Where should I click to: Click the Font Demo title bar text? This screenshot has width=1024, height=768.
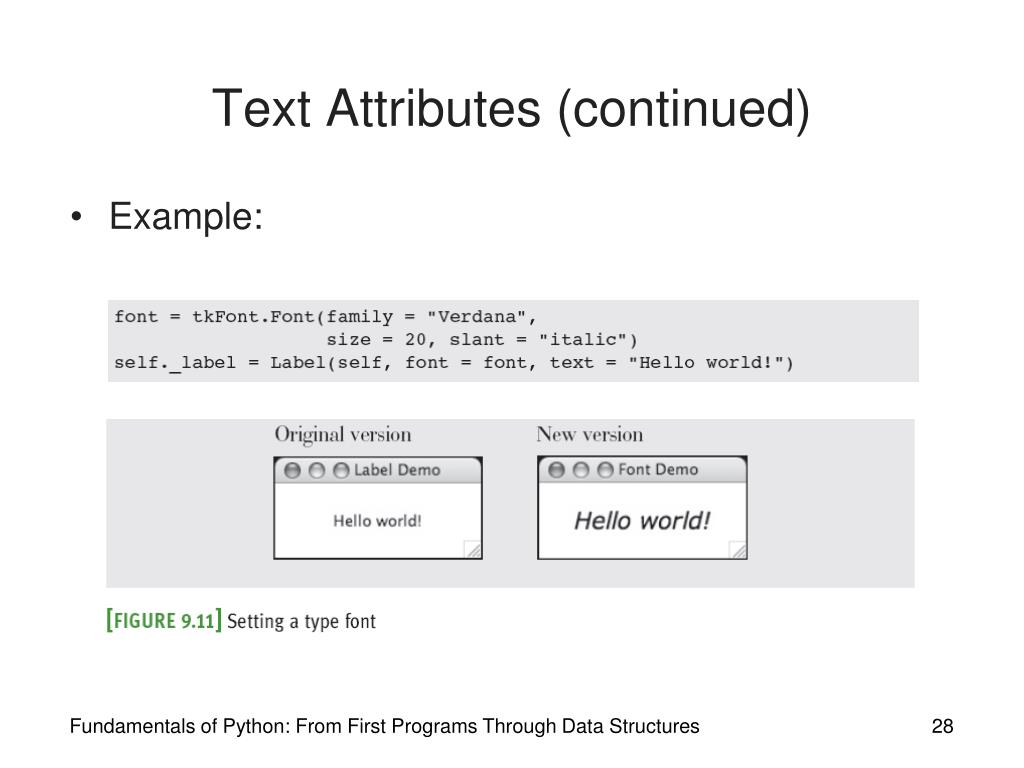click(x=658, y=470)
